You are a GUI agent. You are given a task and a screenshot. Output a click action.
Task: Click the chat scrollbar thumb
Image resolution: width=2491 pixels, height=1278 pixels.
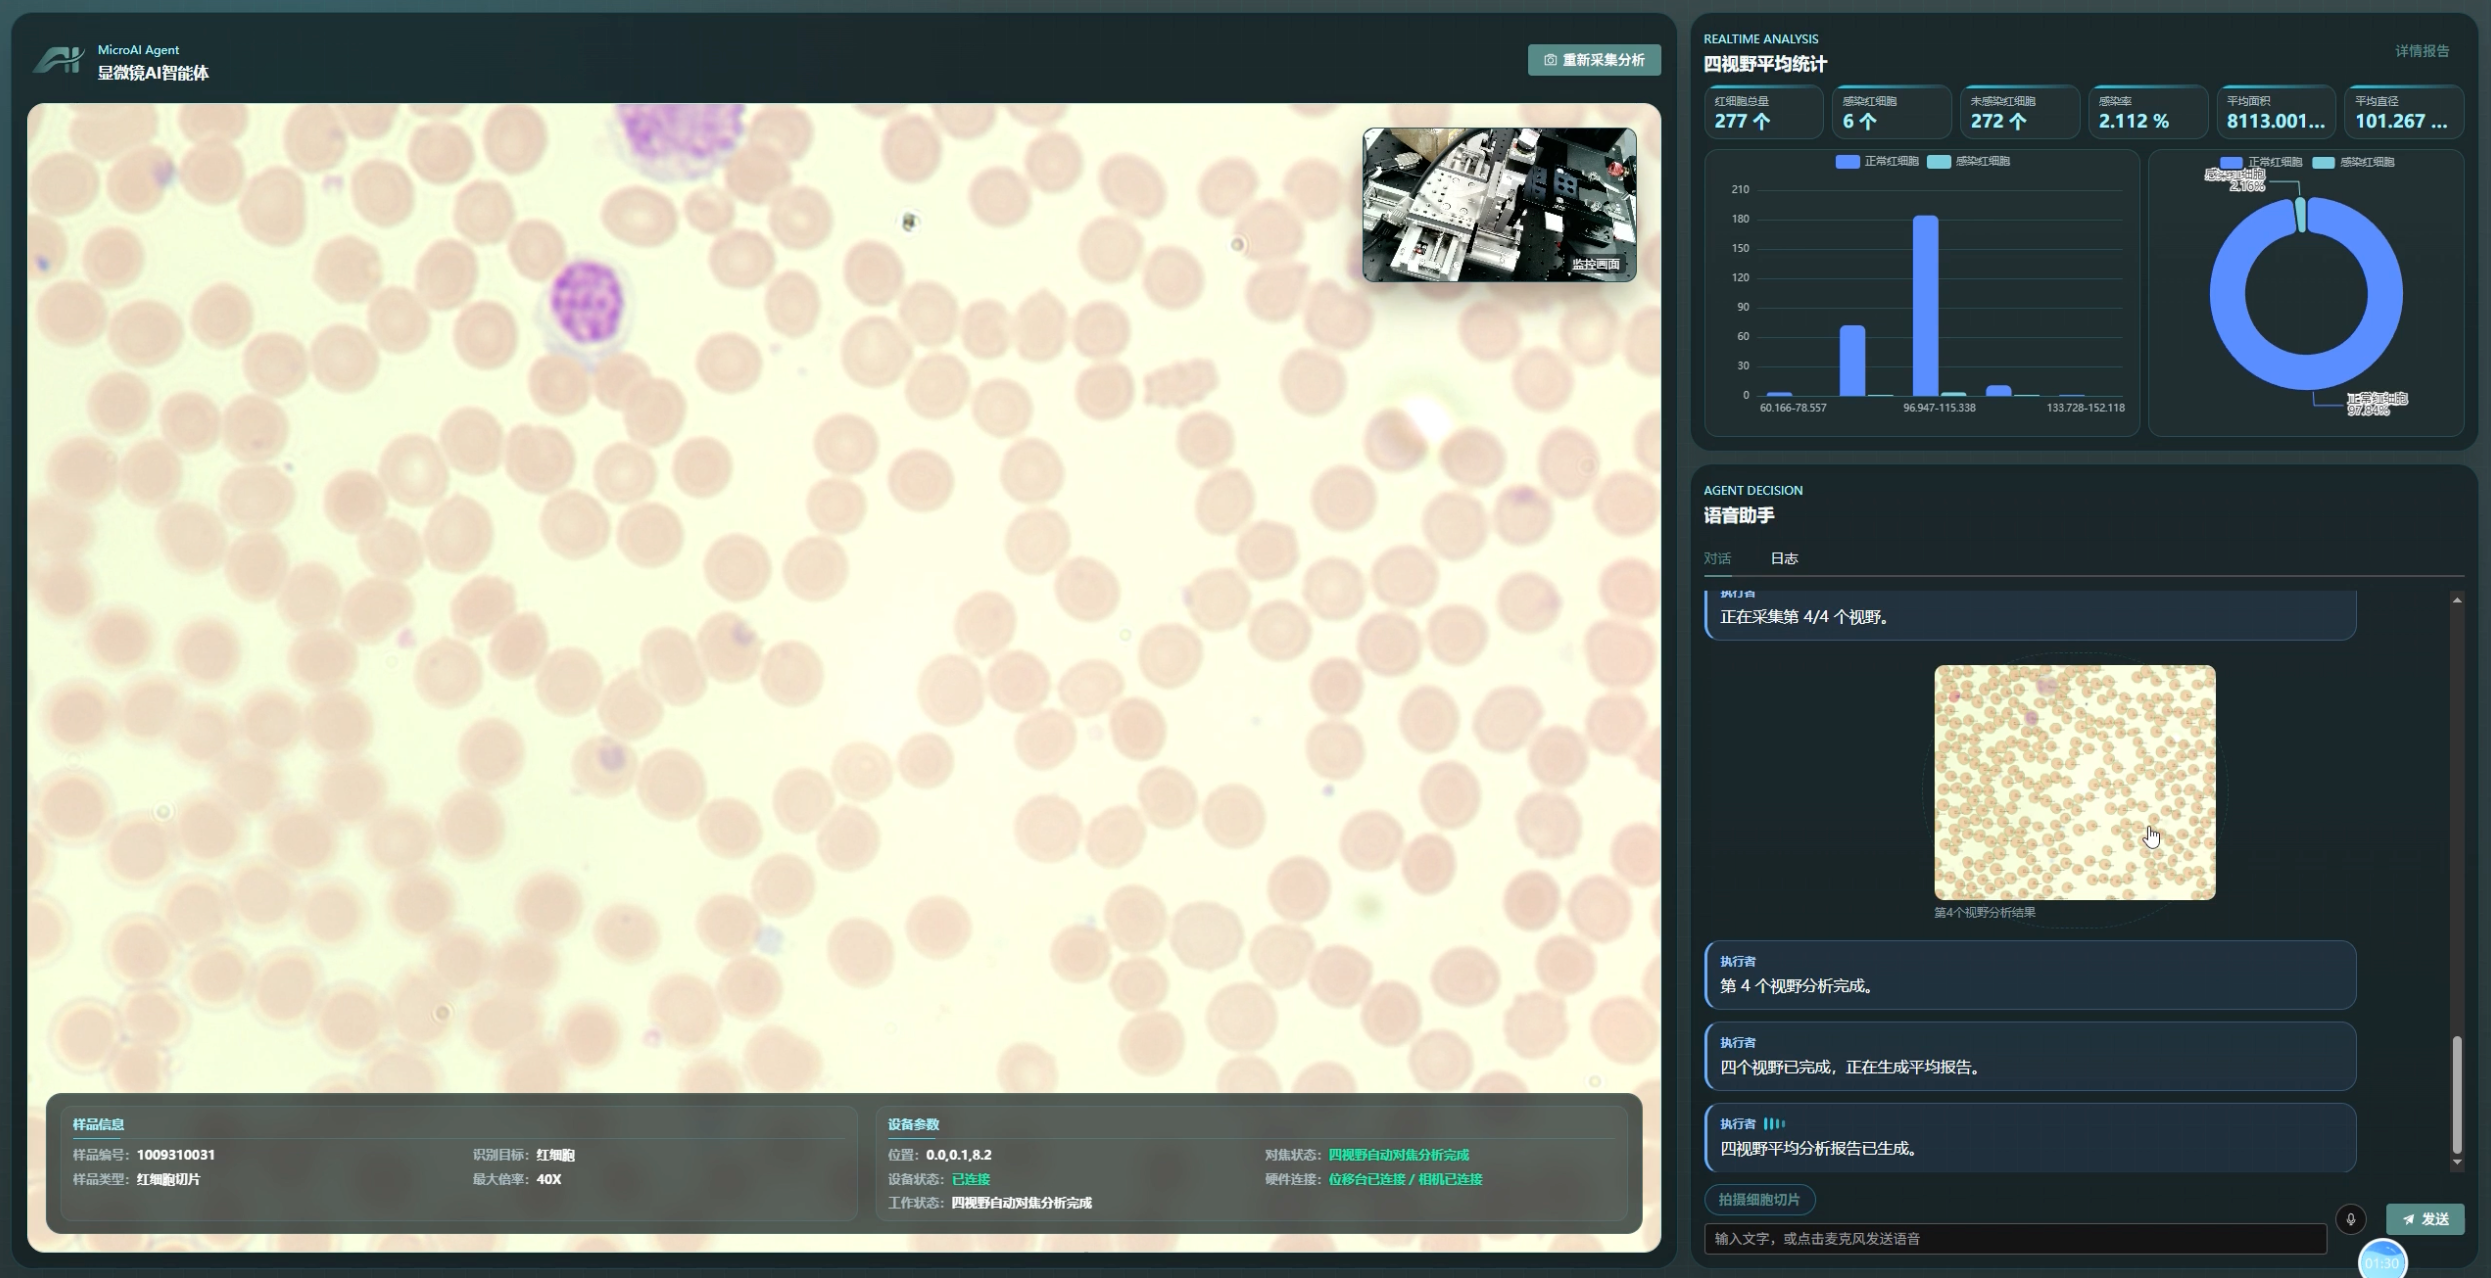pos(2456,1095)
